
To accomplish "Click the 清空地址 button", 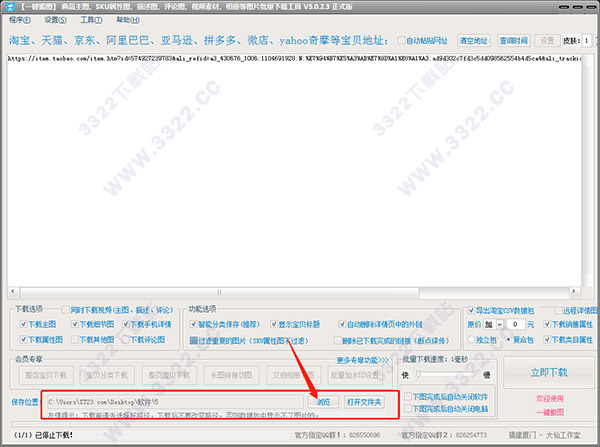I will [x=474, y=41].
